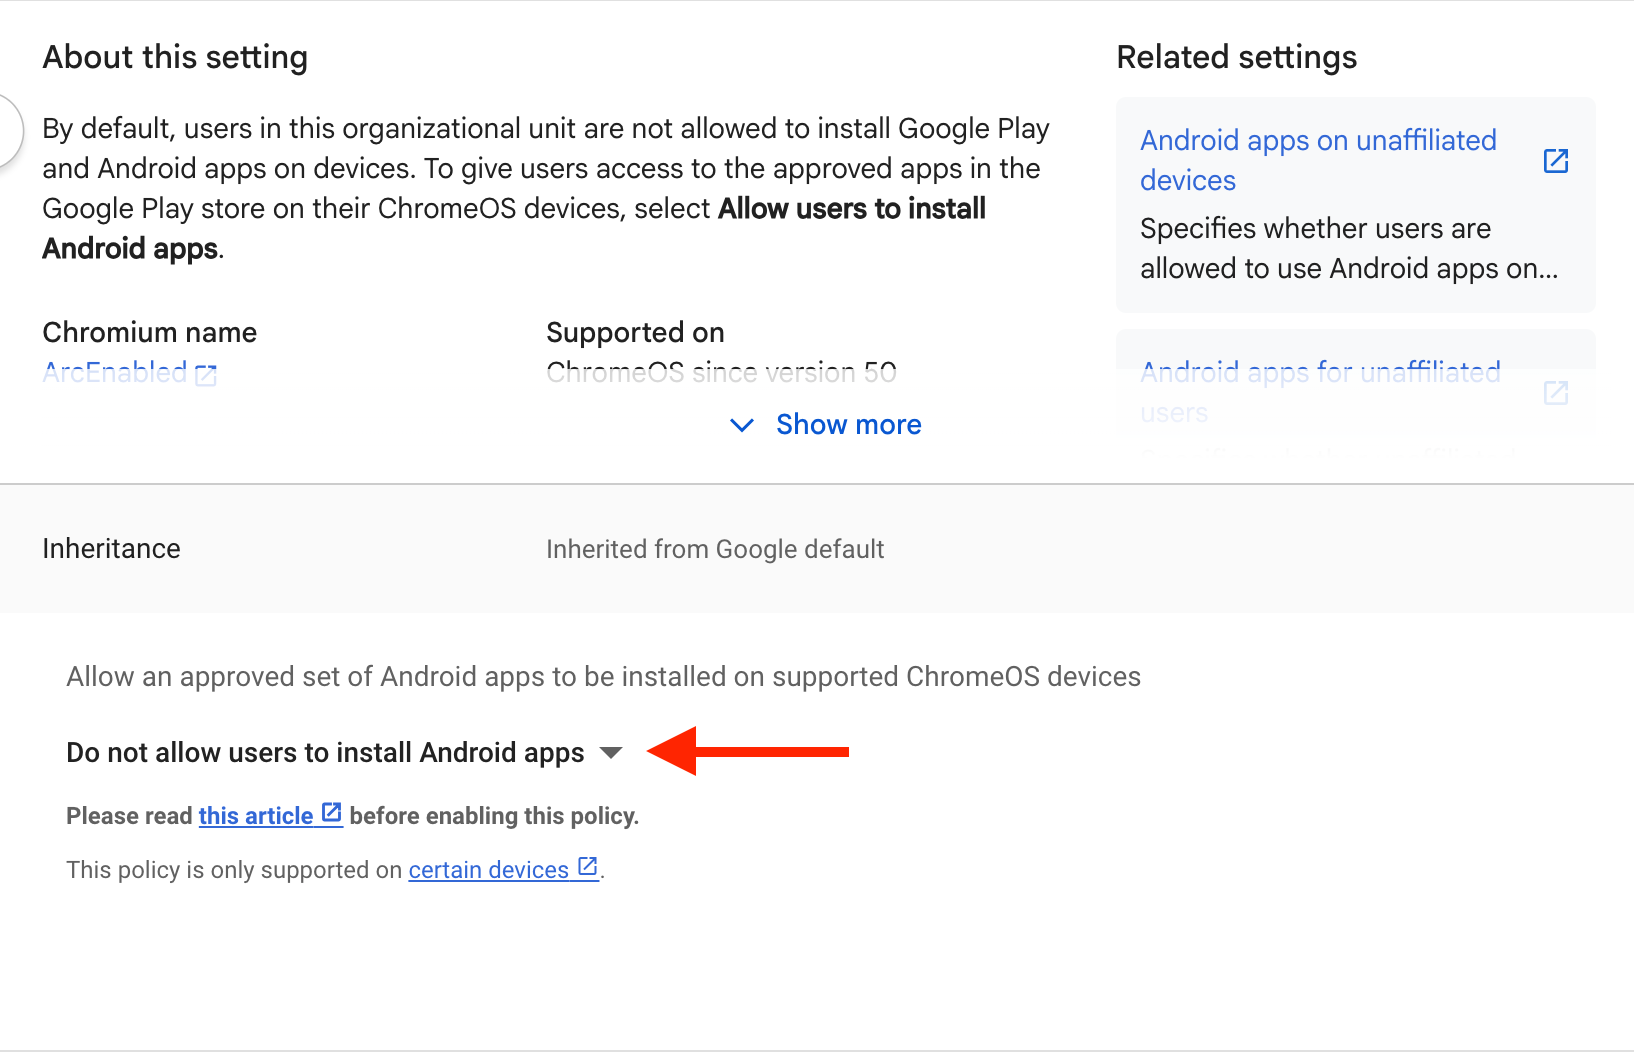Open 'Android apps on unaffiliated devices' link
Viewport: 1634px width, 1054px height.
point(1317,160)
